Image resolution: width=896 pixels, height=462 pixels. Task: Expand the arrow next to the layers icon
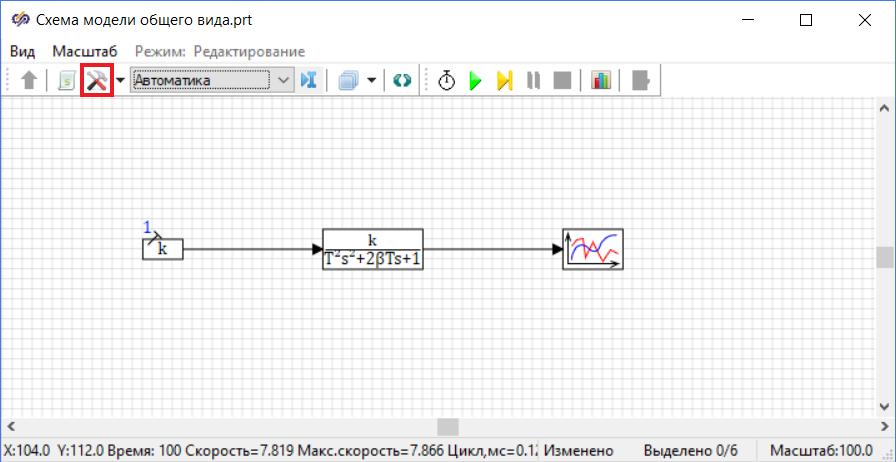click(372, 80)
